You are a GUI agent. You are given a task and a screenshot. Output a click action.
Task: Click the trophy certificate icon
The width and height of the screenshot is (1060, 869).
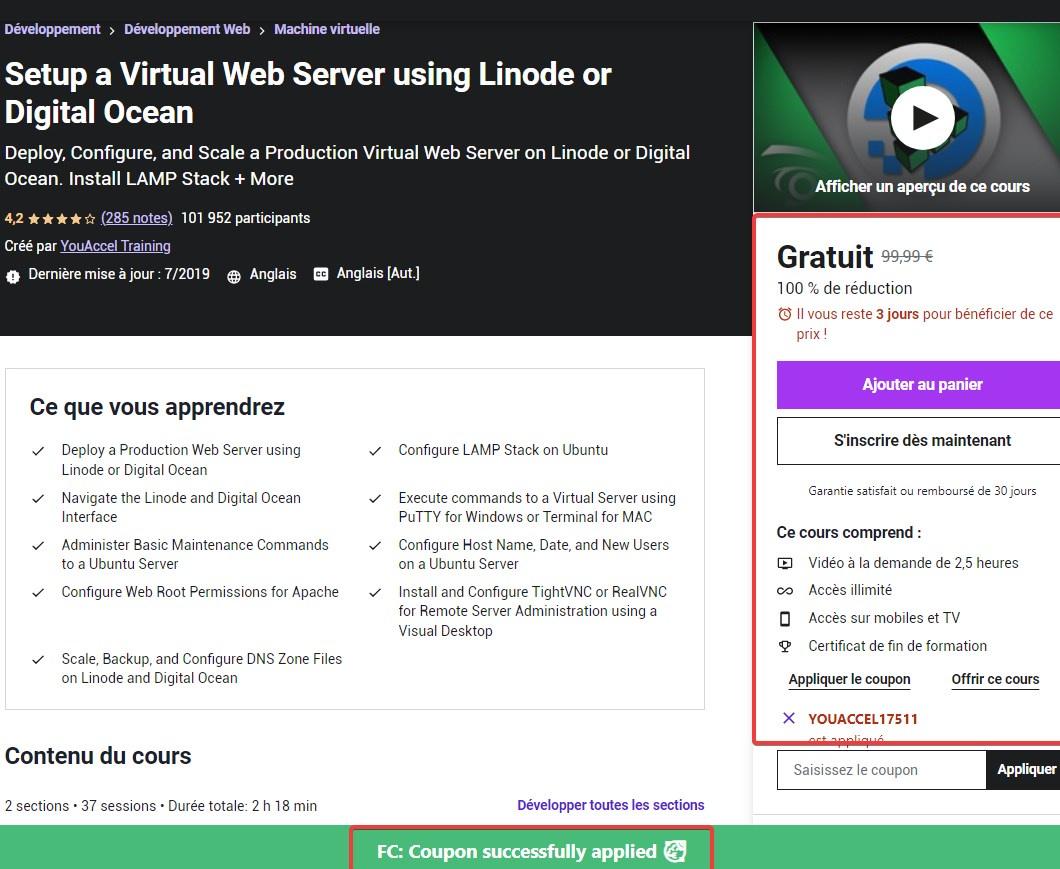coord(785,646)
